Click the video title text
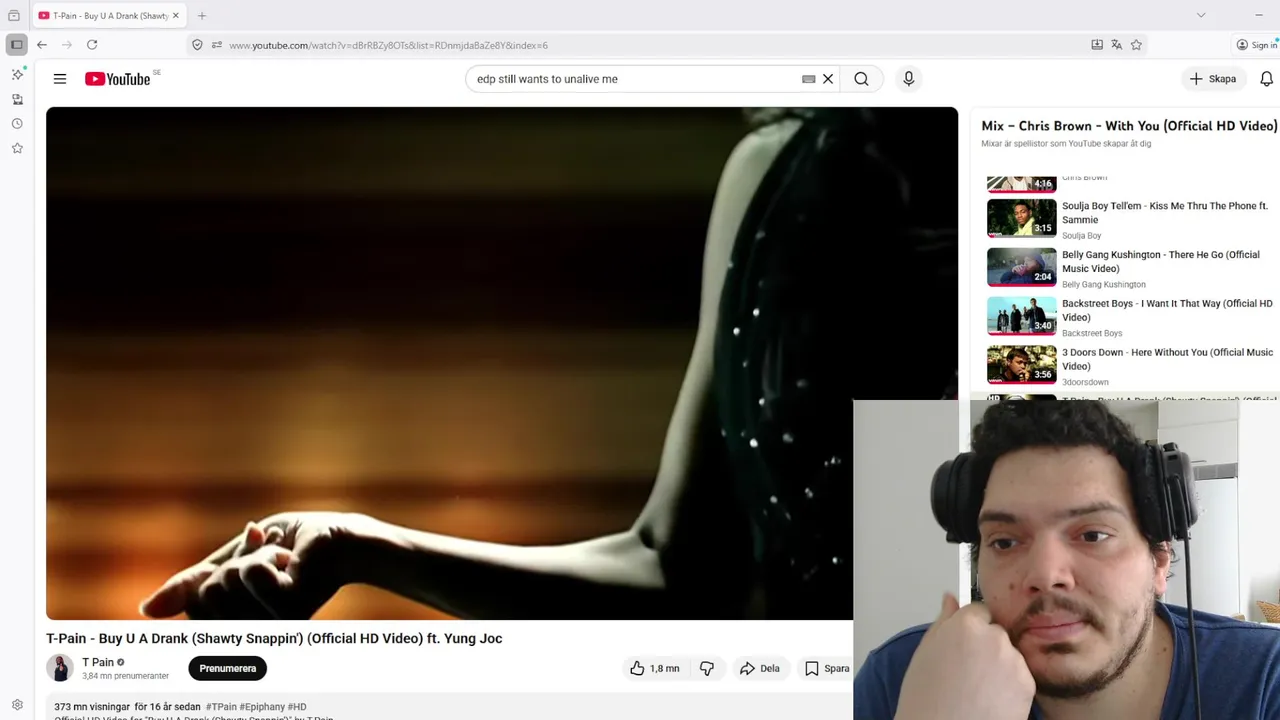Viewport: 1280px width, 720px height. click(x=274, y=638)
